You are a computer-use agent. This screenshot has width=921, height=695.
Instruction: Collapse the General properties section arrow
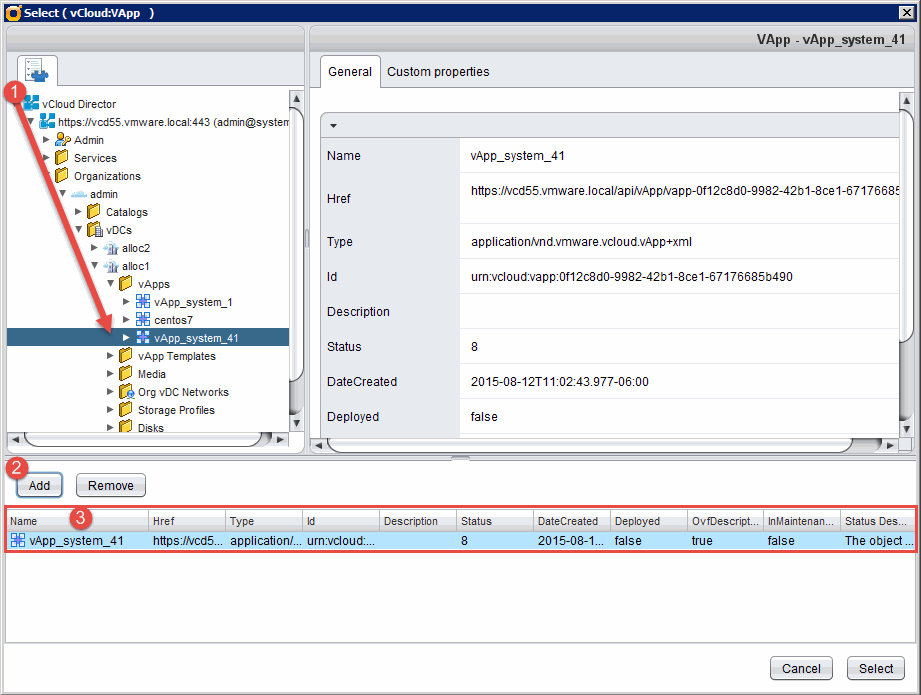[x=333, y=125]
